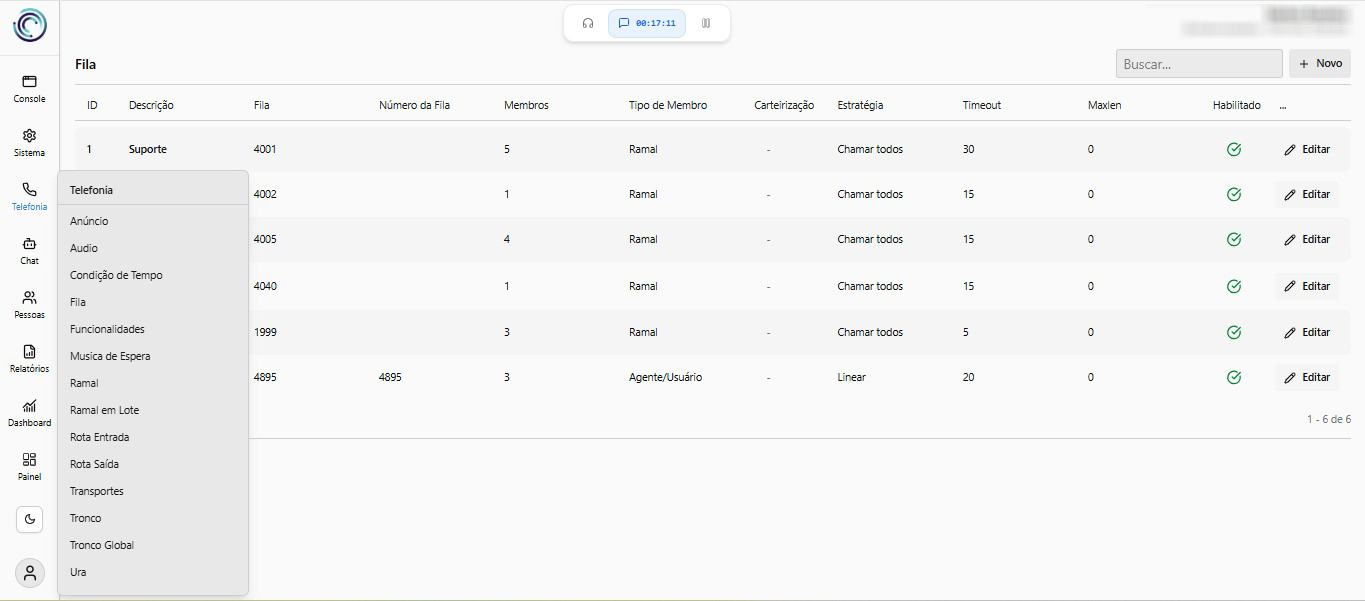Open the user profile avatar menu

30,573
